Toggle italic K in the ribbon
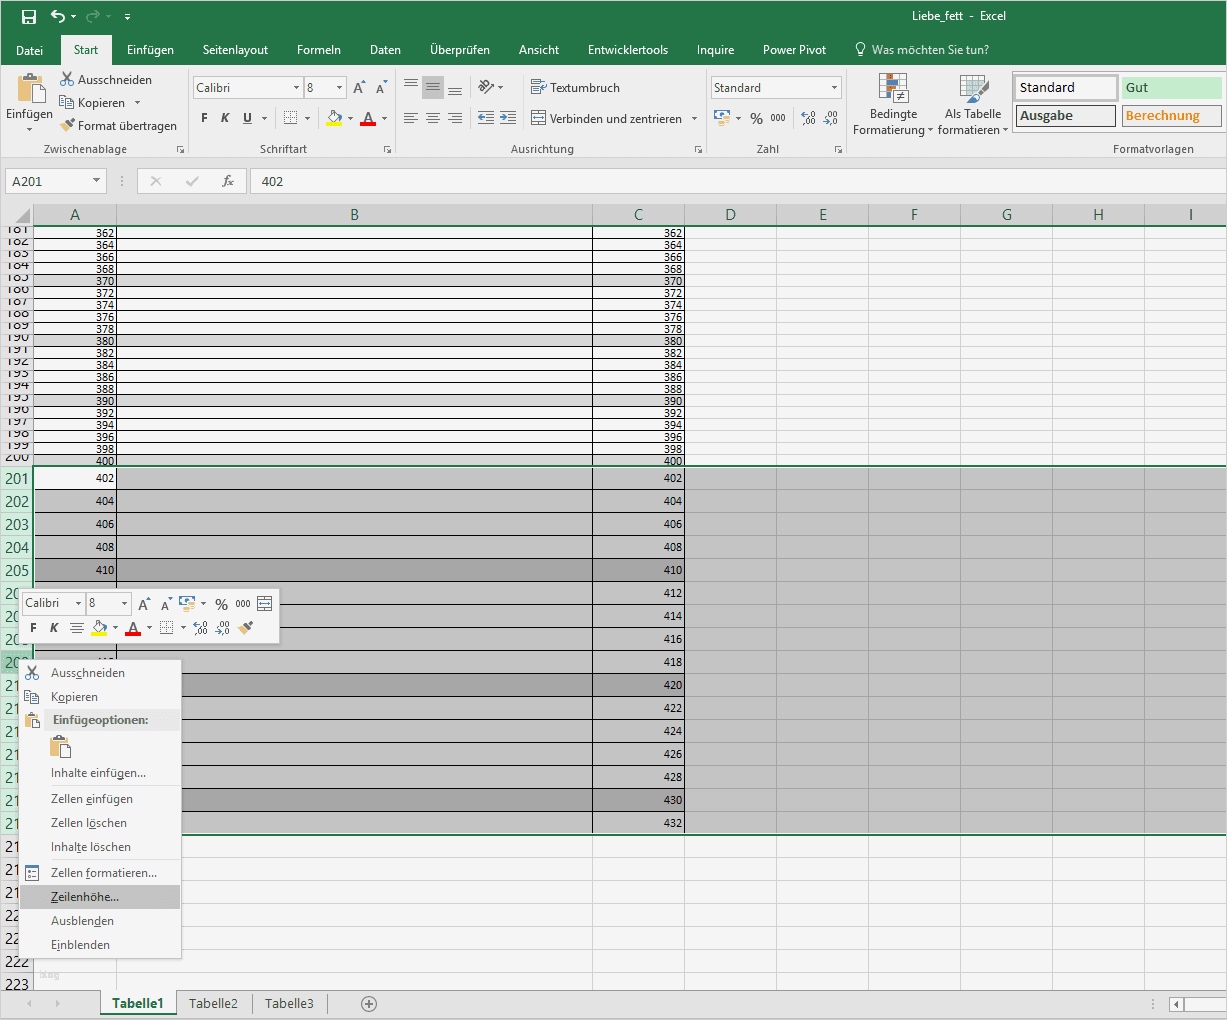Screen dimensions: 1227x1020 click(x=225, y=118)
